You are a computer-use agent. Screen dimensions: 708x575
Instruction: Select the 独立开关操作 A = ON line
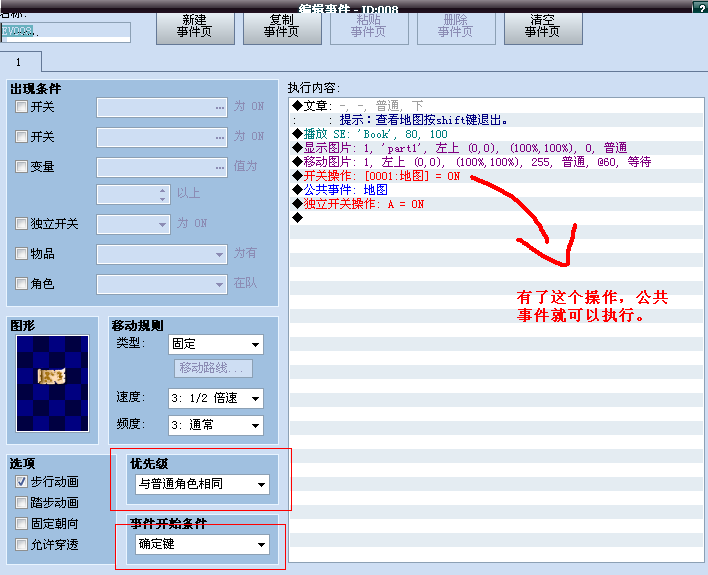(x=496, y=204)
